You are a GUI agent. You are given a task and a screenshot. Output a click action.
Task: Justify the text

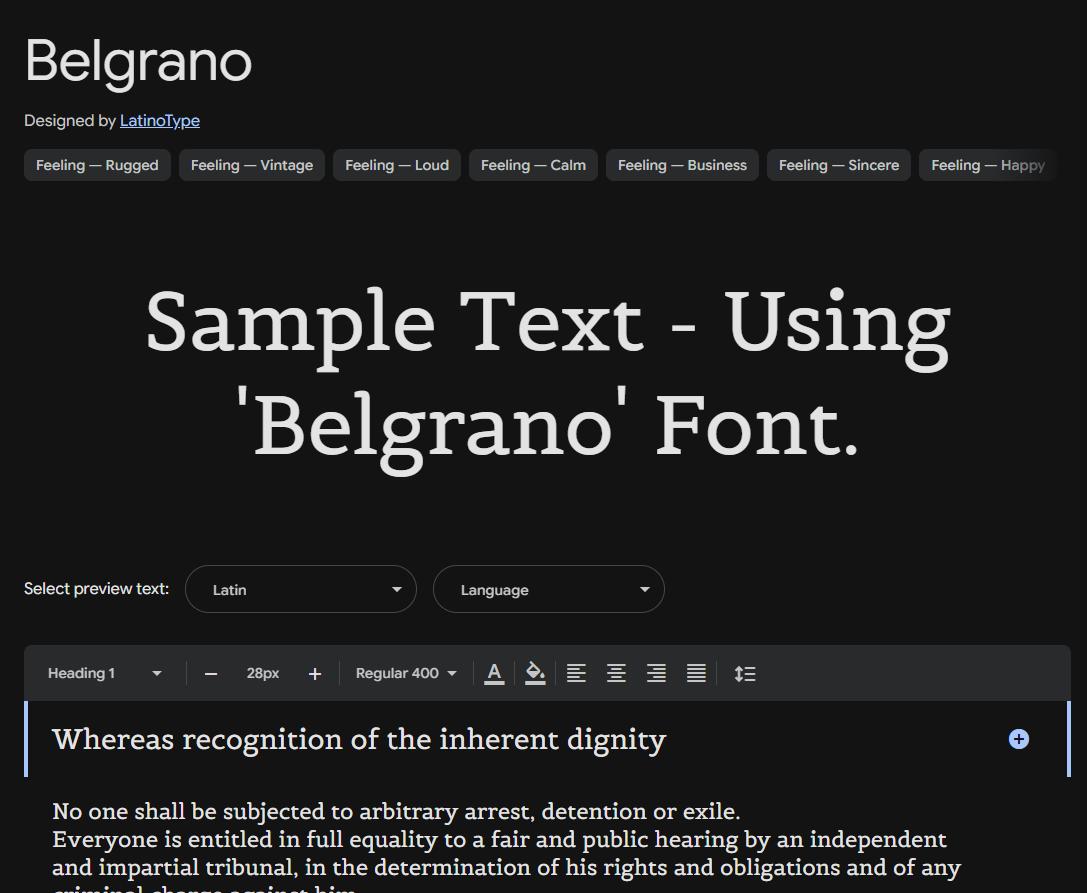click(697, 673)
